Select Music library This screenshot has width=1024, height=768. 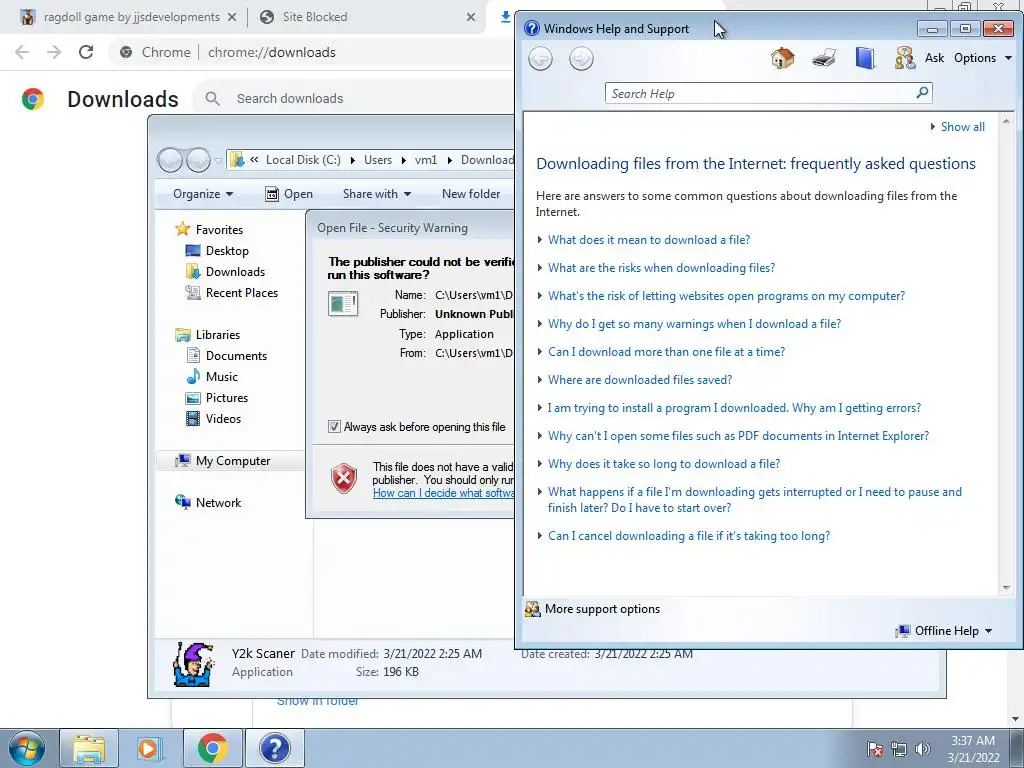pos(221,376)
